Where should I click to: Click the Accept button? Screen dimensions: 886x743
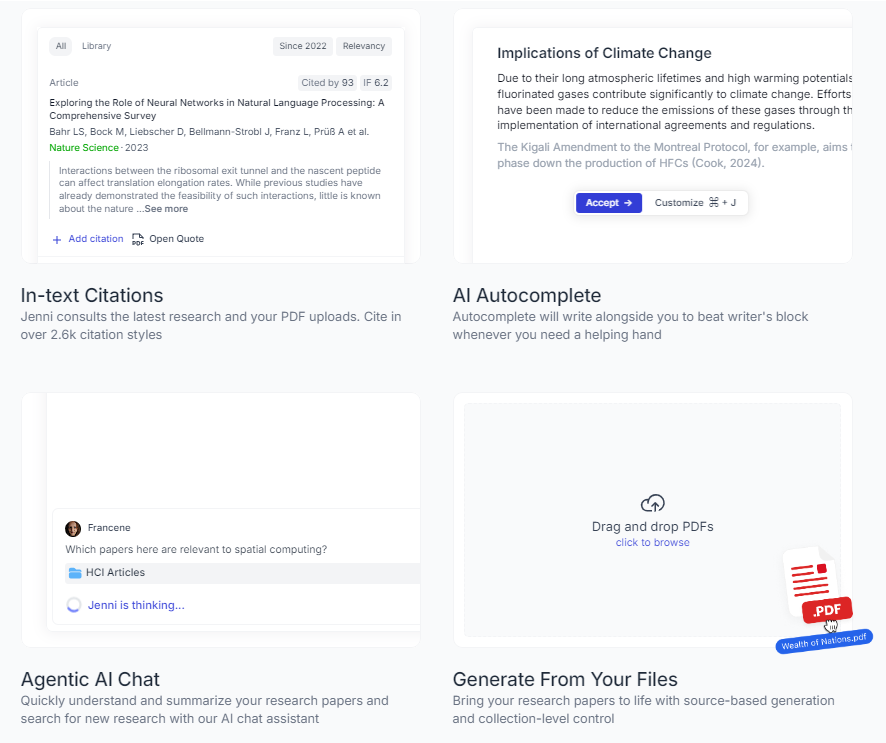[608, 203]
